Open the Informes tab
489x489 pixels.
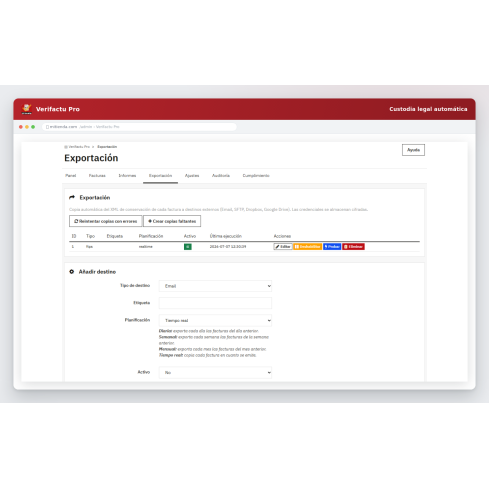click(127, 176)
